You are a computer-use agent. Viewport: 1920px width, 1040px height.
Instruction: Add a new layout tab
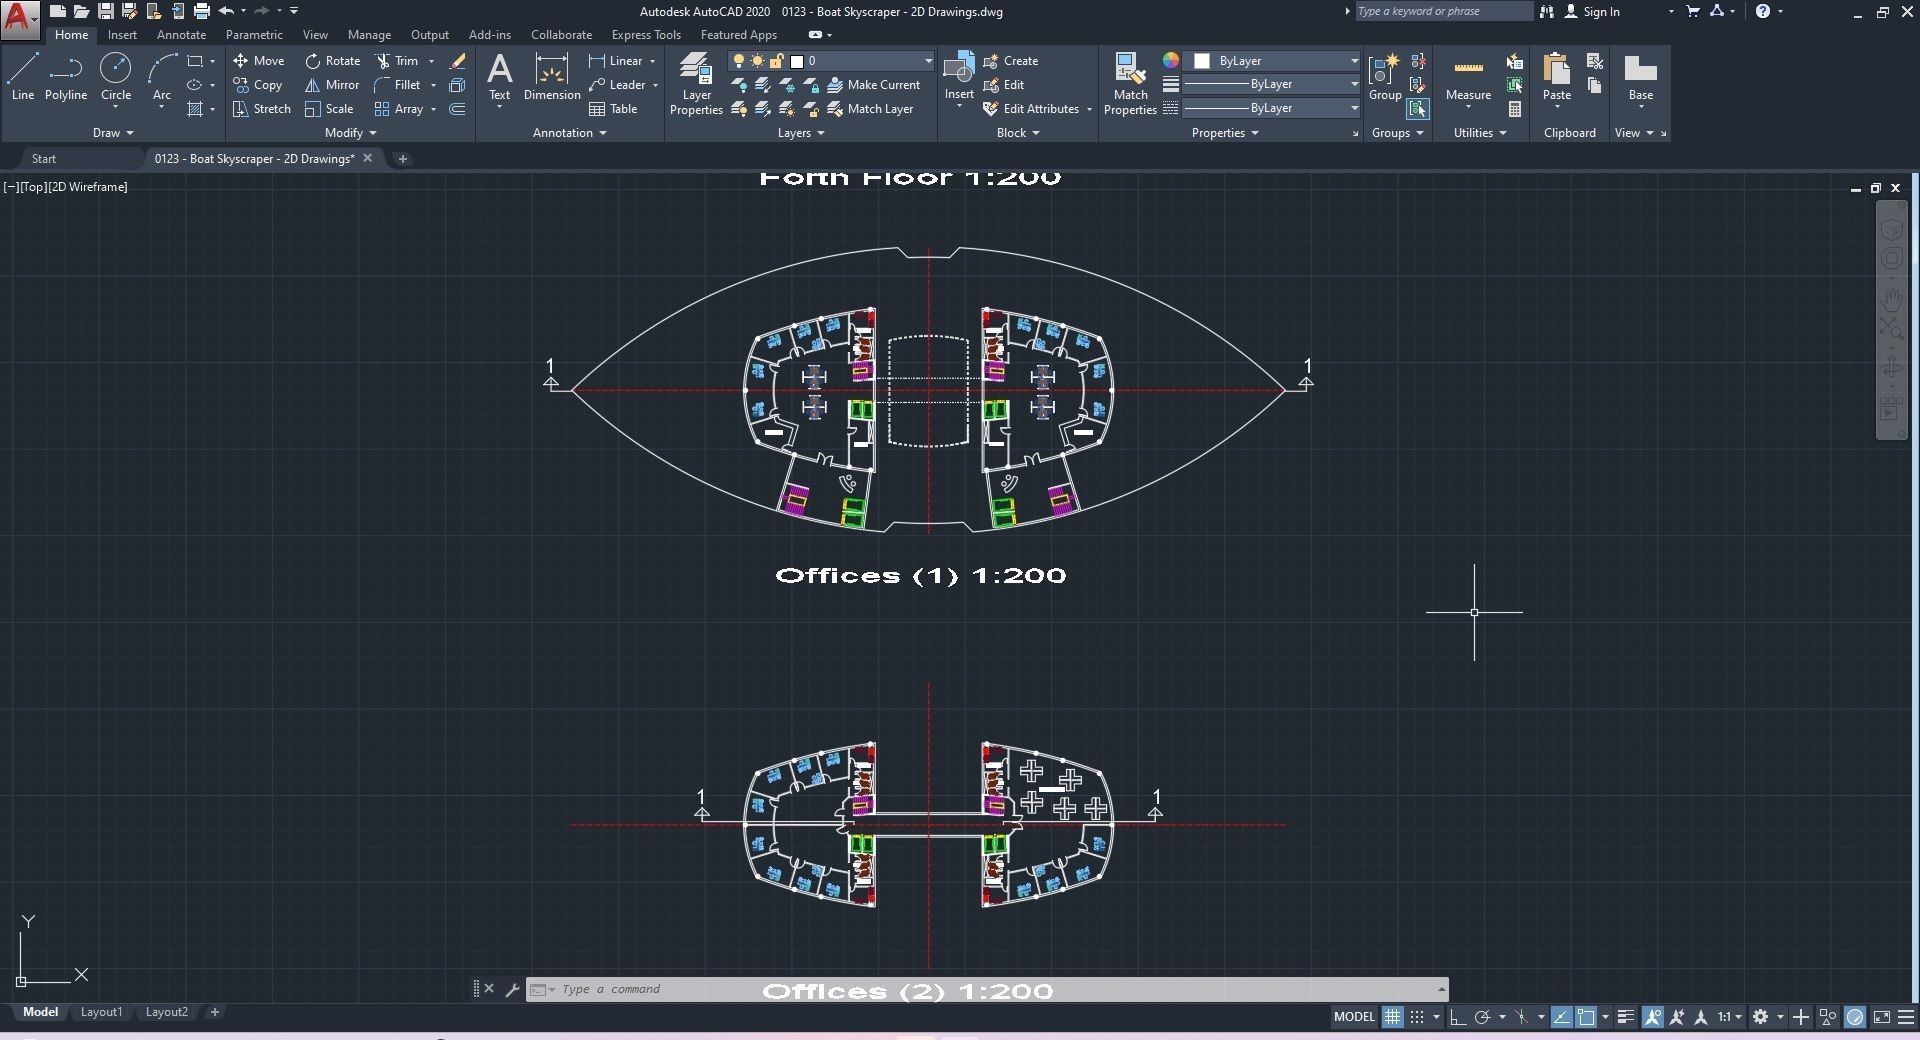(214, 1012)
